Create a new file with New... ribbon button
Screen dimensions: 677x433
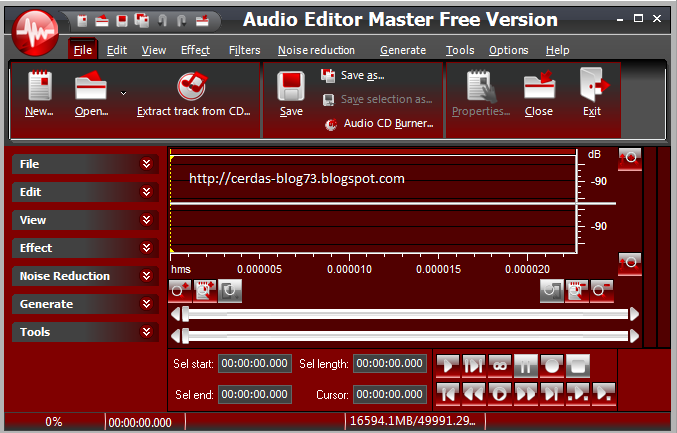39,93
